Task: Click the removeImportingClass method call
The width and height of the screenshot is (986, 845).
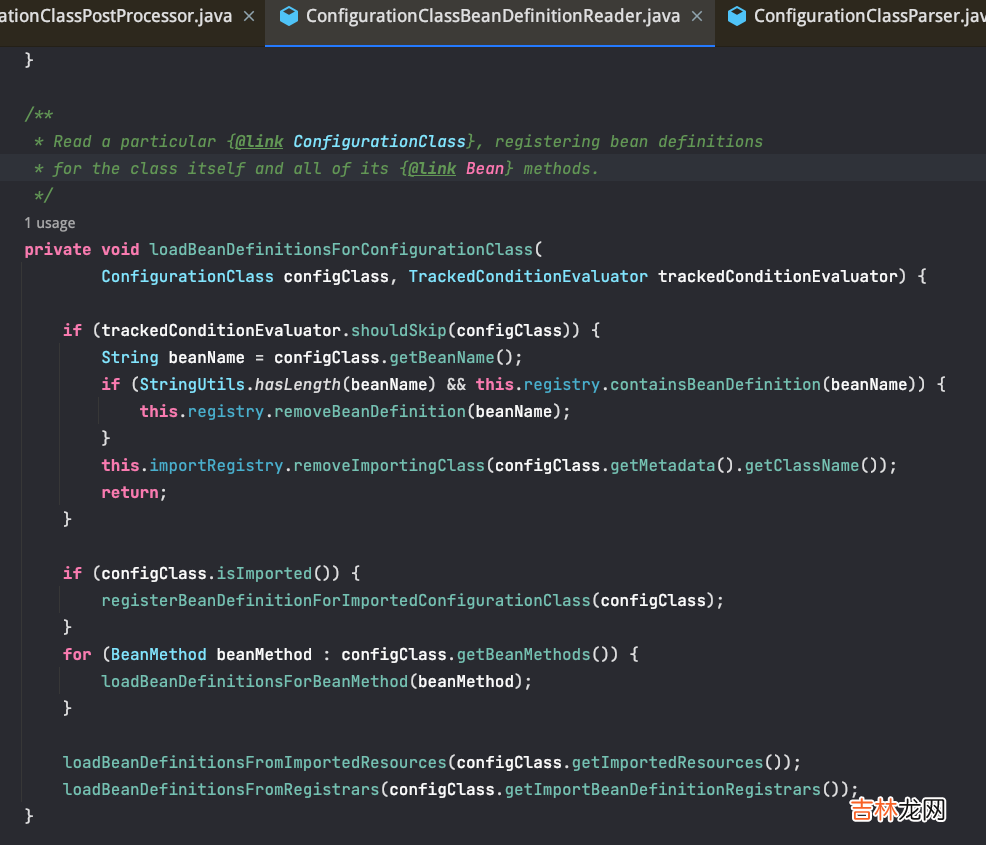Action: click(x=389, y=465)
